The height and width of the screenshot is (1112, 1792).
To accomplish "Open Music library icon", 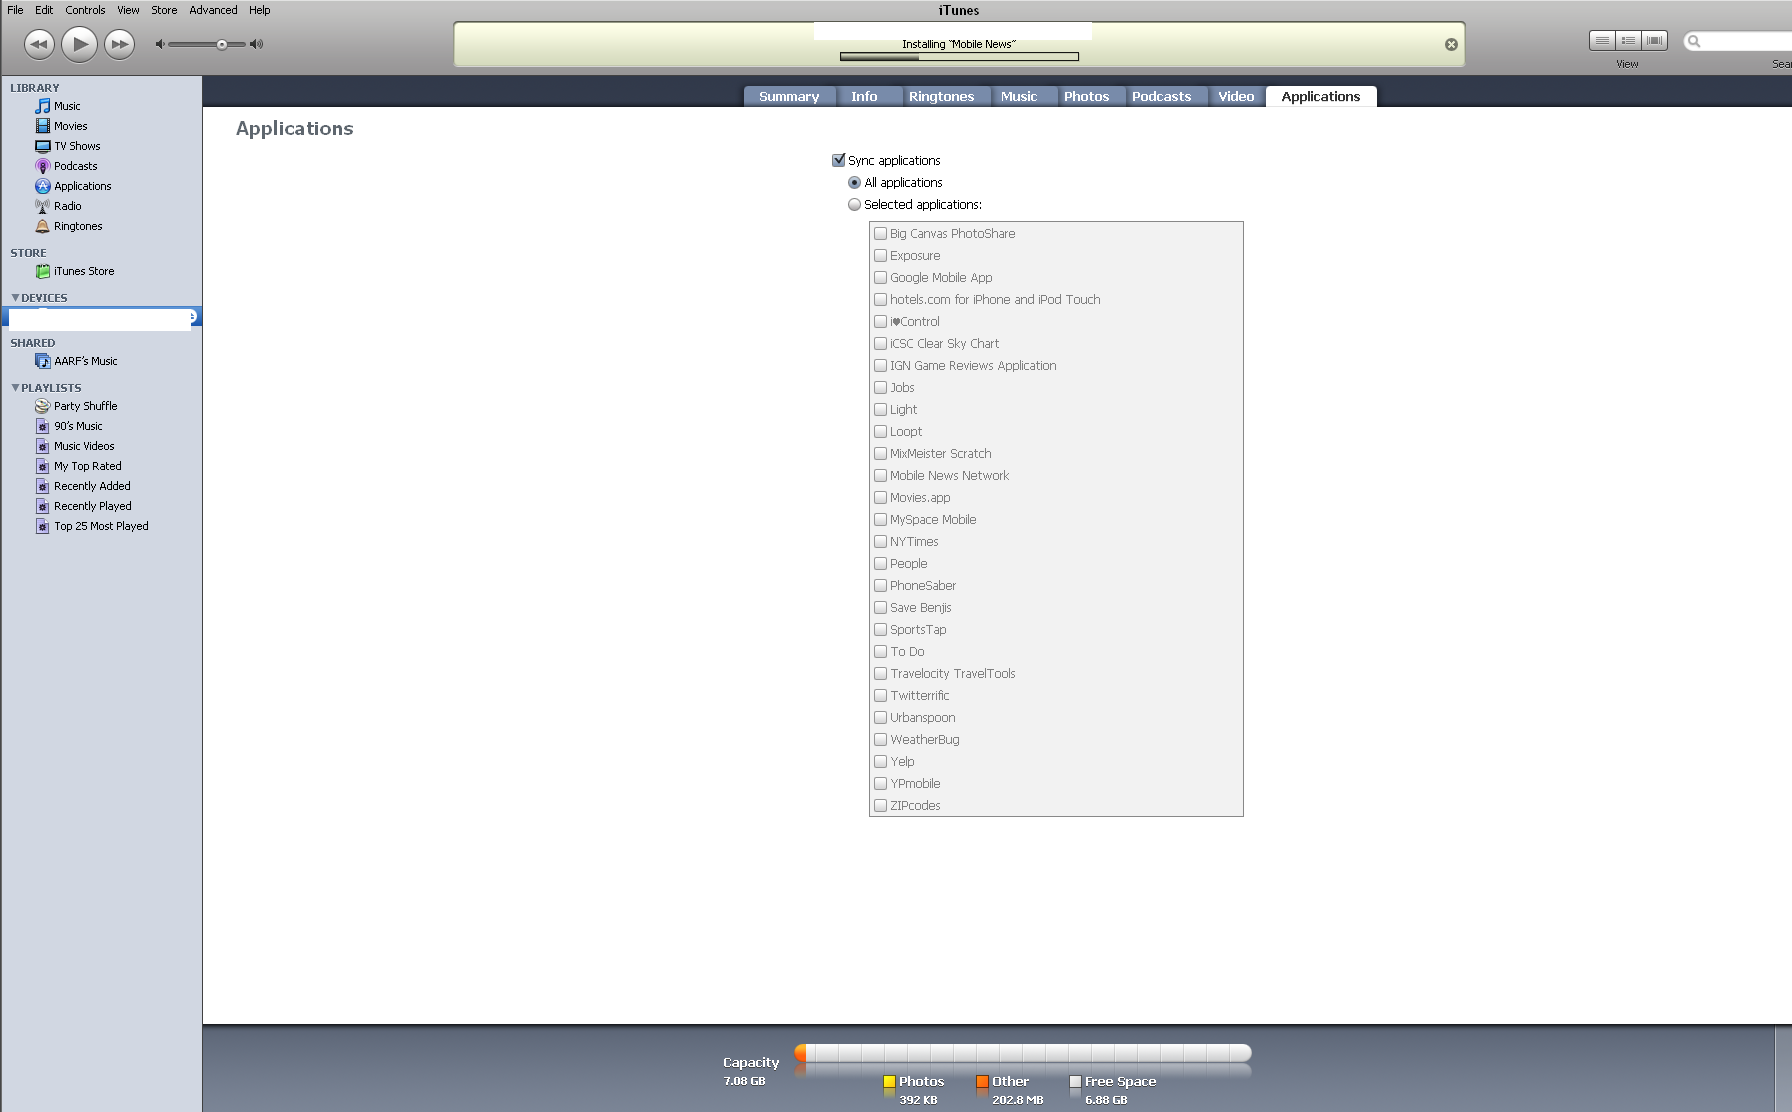I will 42,106.
